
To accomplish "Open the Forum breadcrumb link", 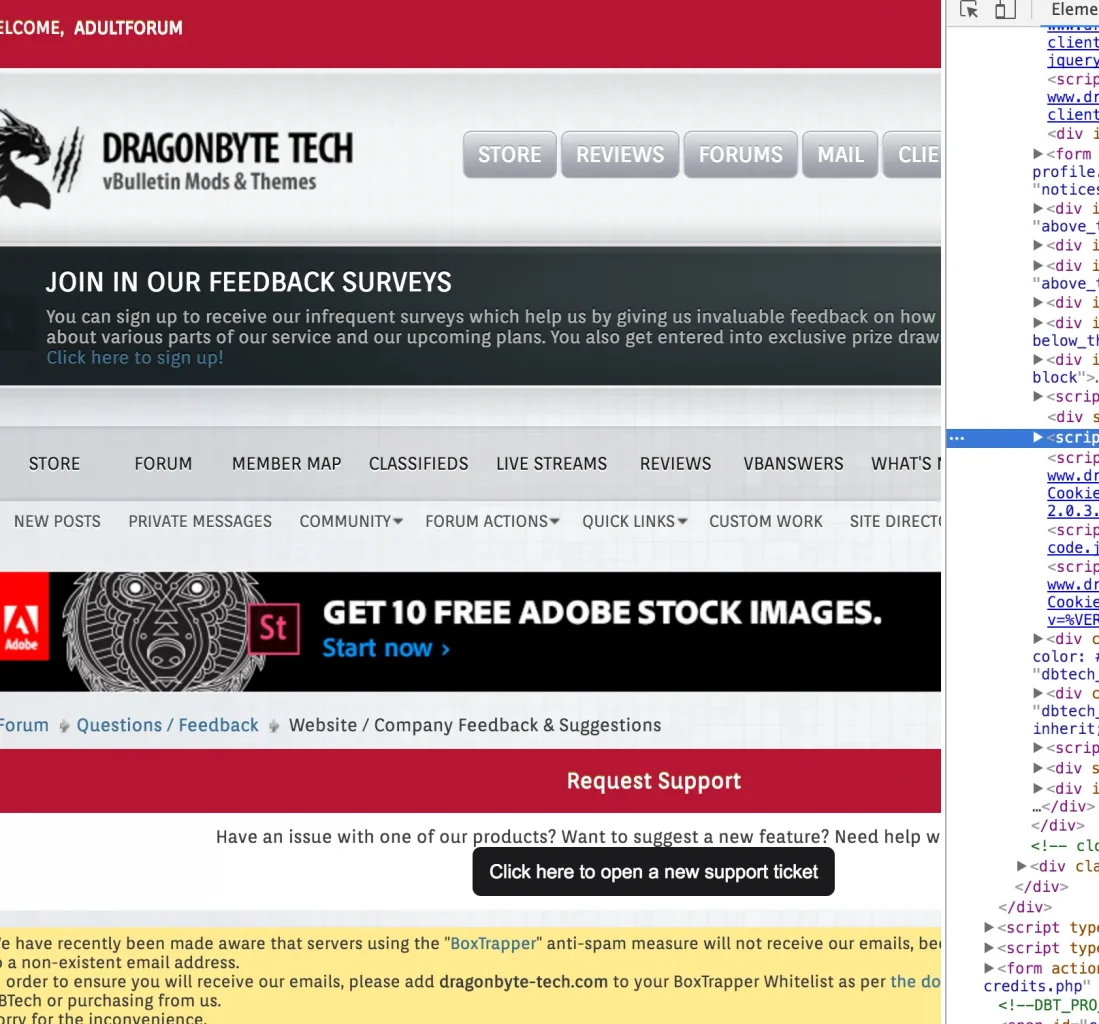I will point(24,725).
